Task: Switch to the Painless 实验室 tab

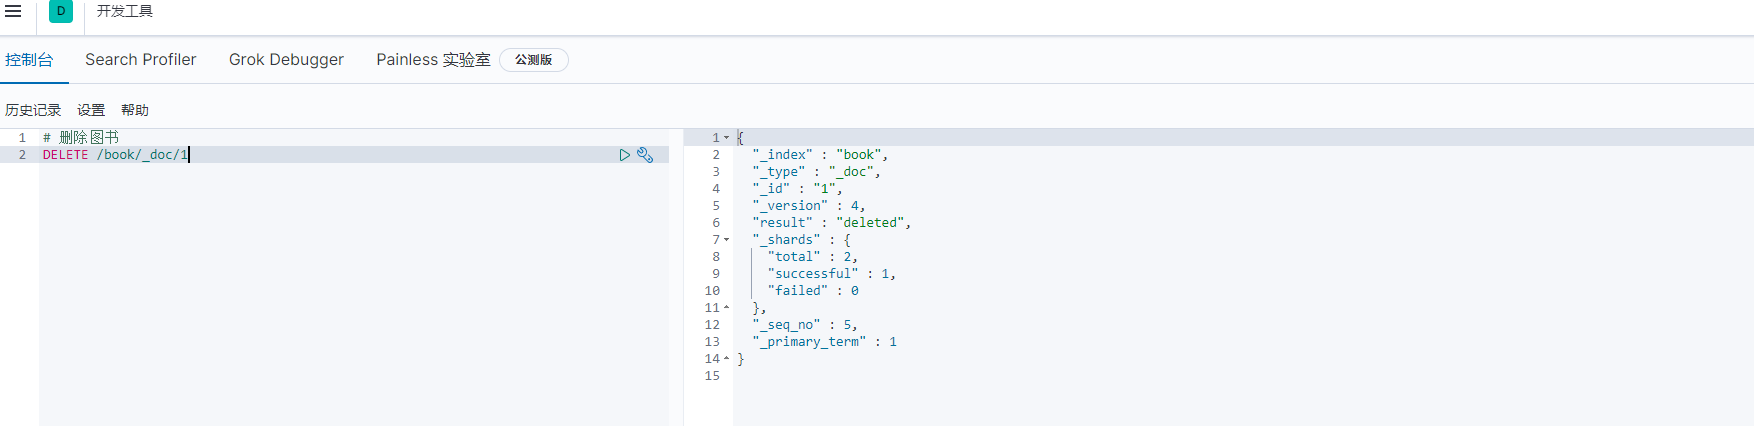Action: coord(433,60)
